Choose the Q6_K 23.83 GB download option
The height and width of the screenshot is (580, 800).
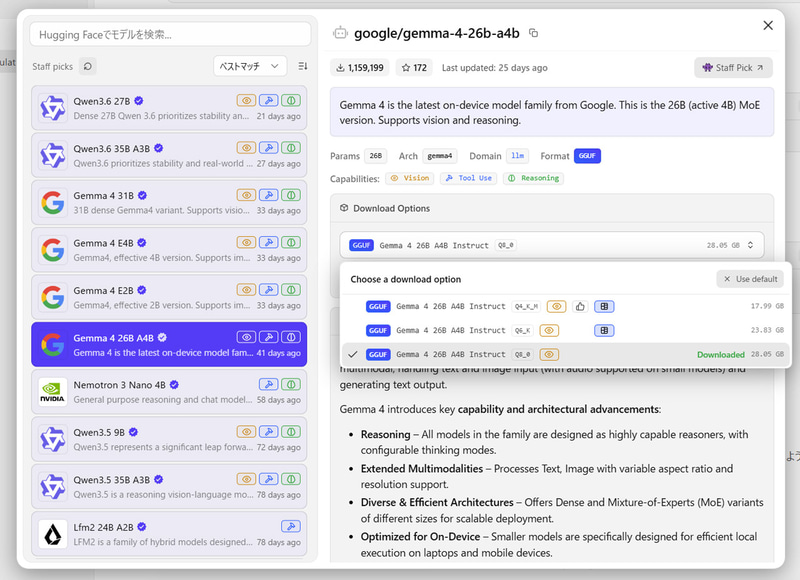[x=566, y=331]
